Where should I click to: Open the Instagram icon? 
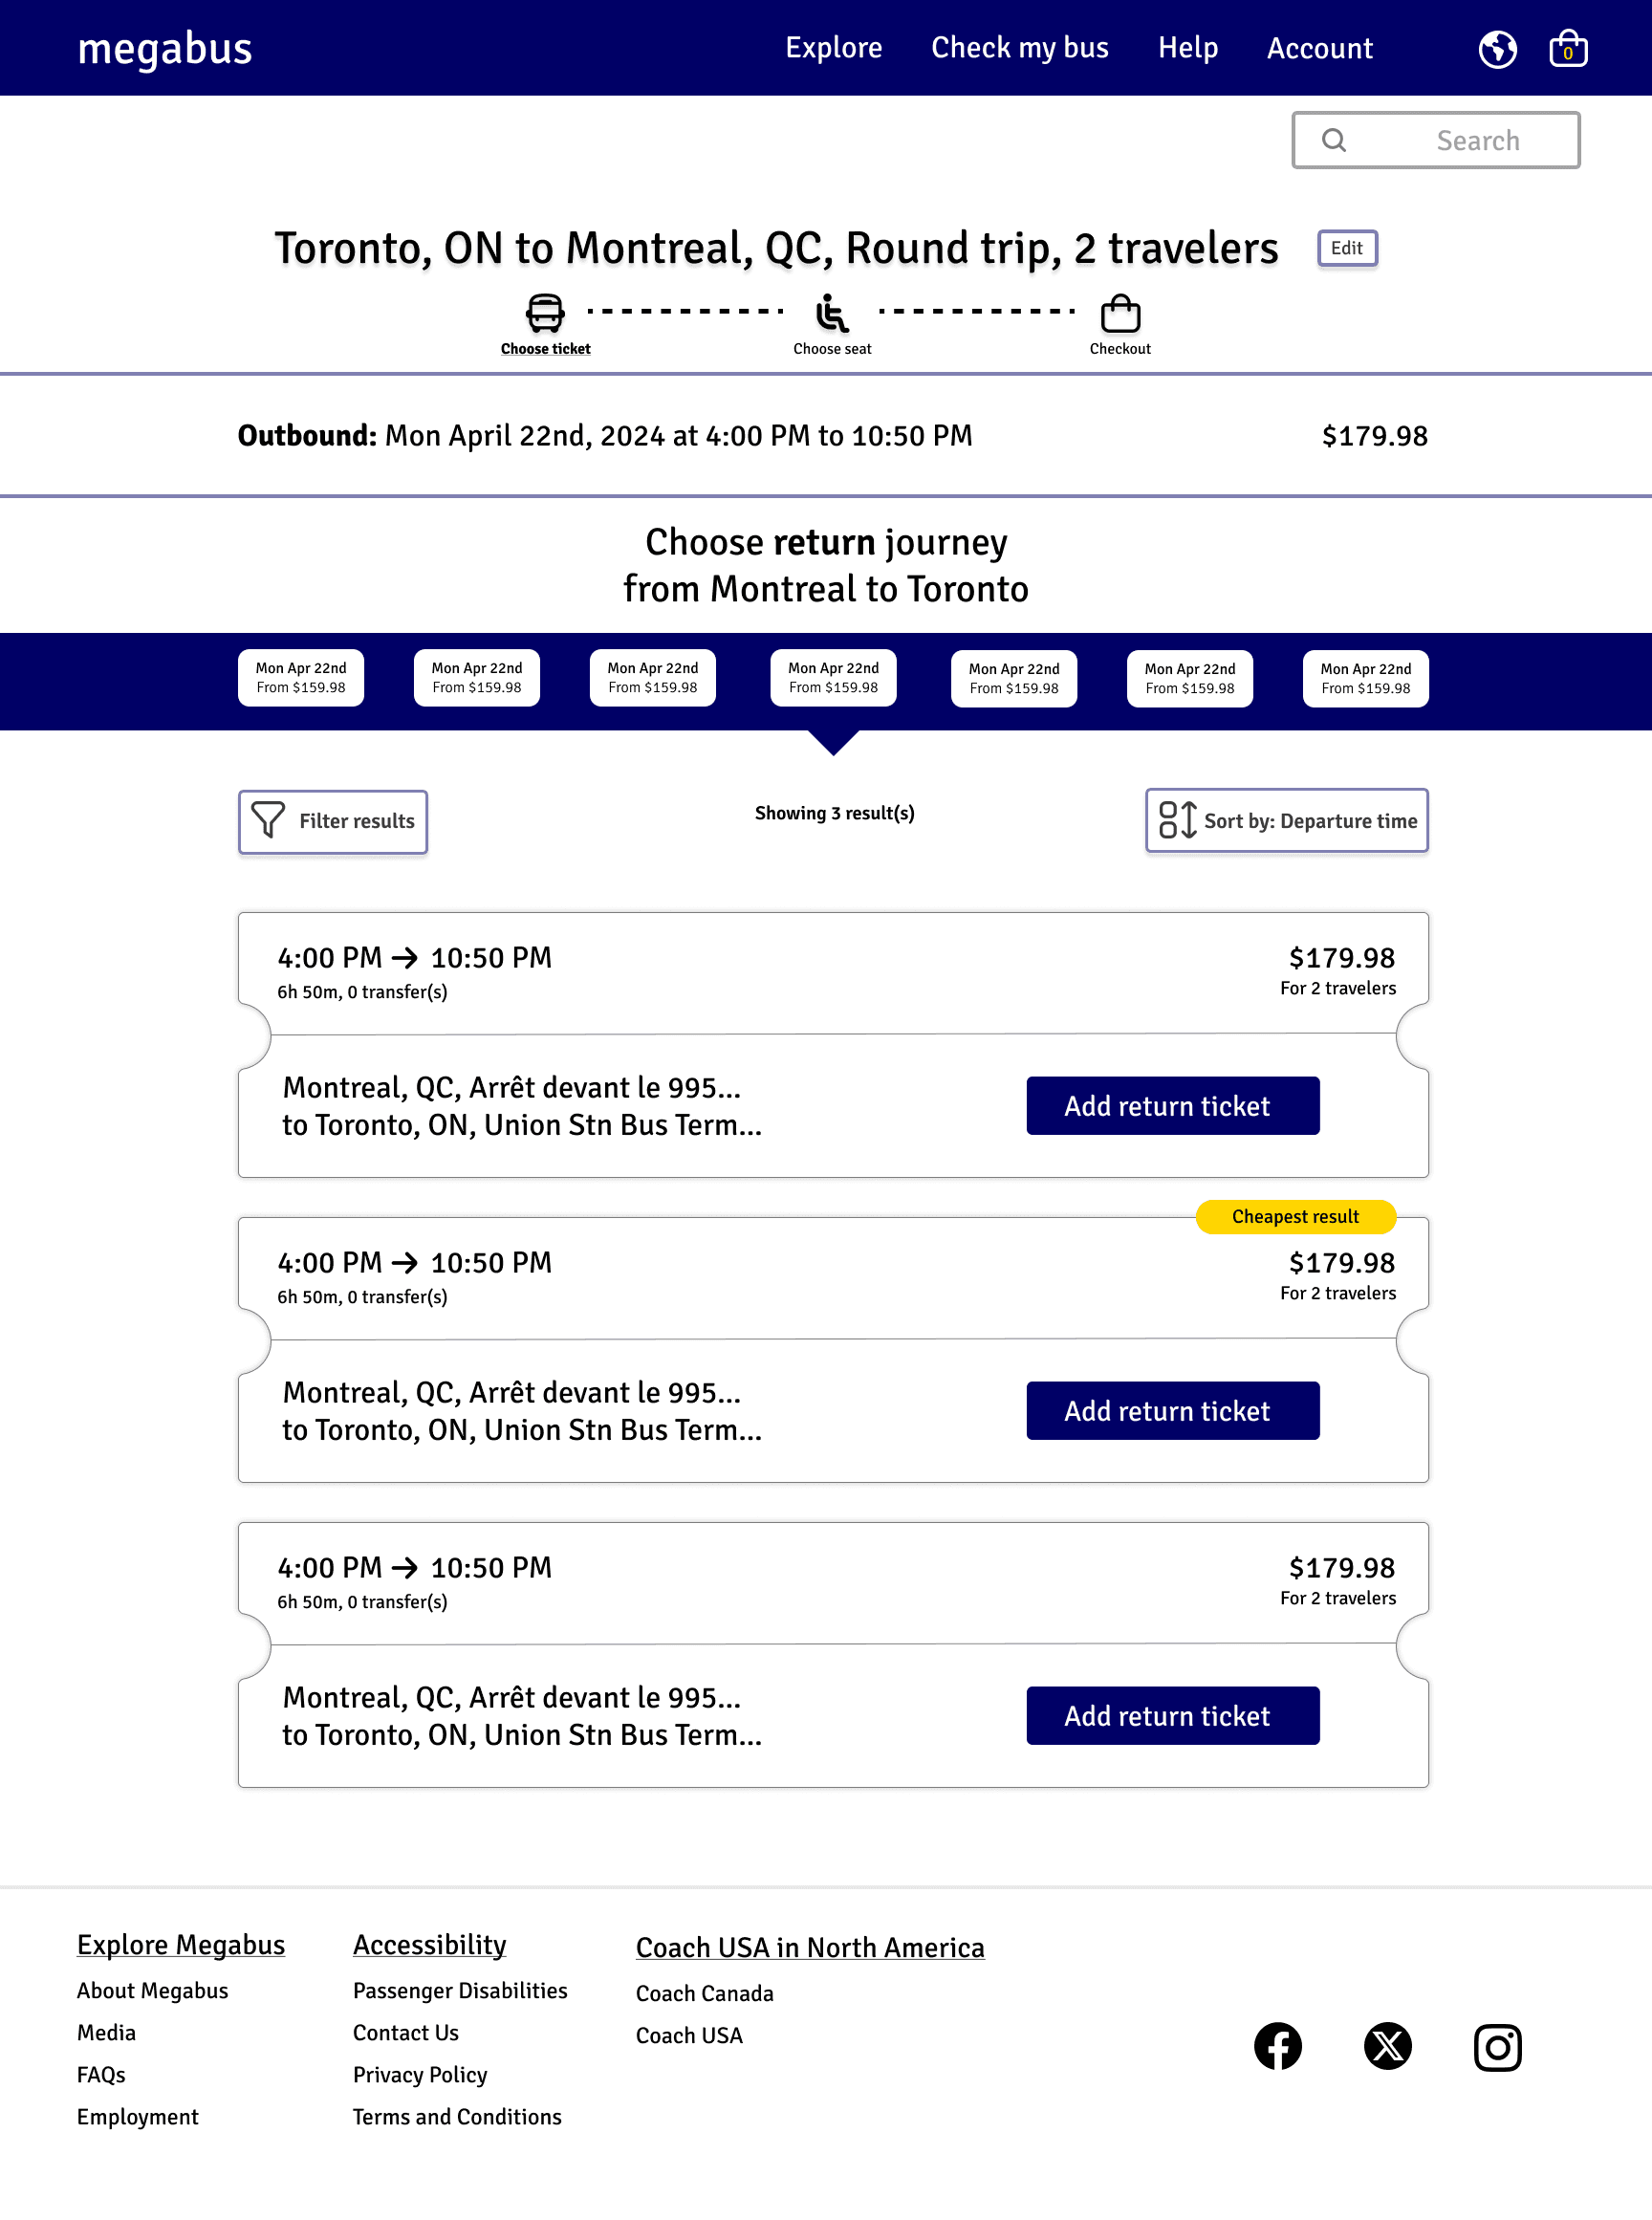click(1497, 2047)
